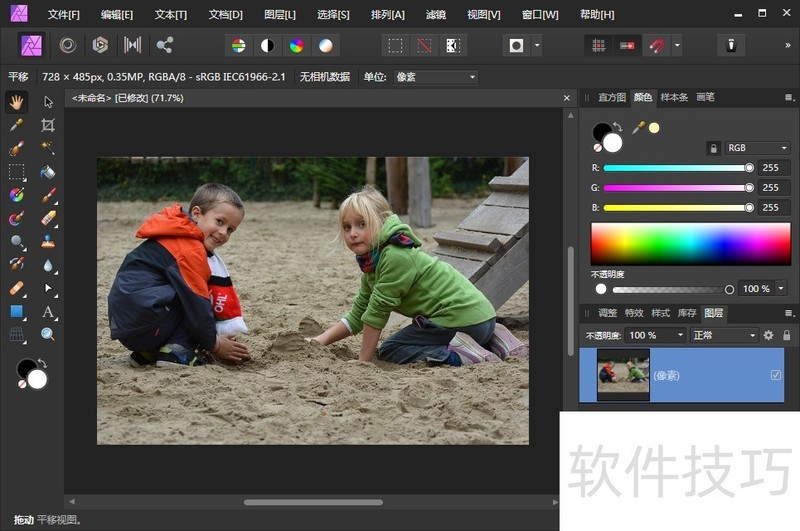800x531 pixels.
Task: Expand the 正常 blend mode dropdown
Action: pos(724,336)
